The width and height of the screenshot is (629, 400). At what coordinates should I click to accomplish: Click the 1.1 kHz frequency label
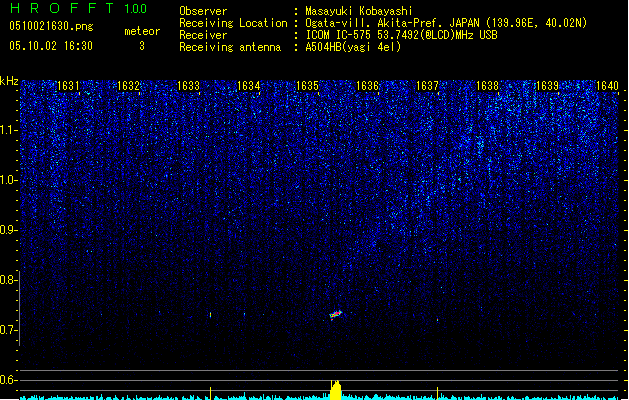click(x=9, y=130)
